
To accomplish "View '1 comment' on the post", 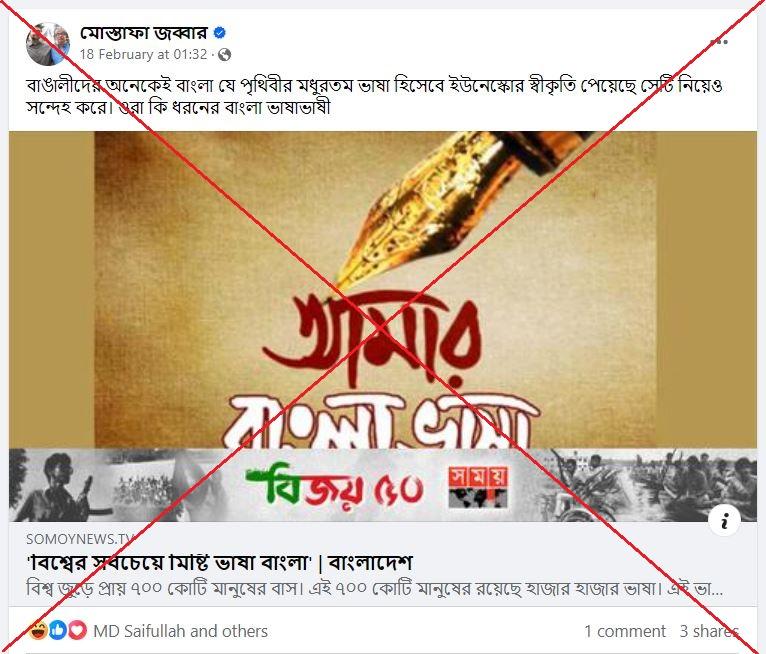I will (x=625, y=631).
